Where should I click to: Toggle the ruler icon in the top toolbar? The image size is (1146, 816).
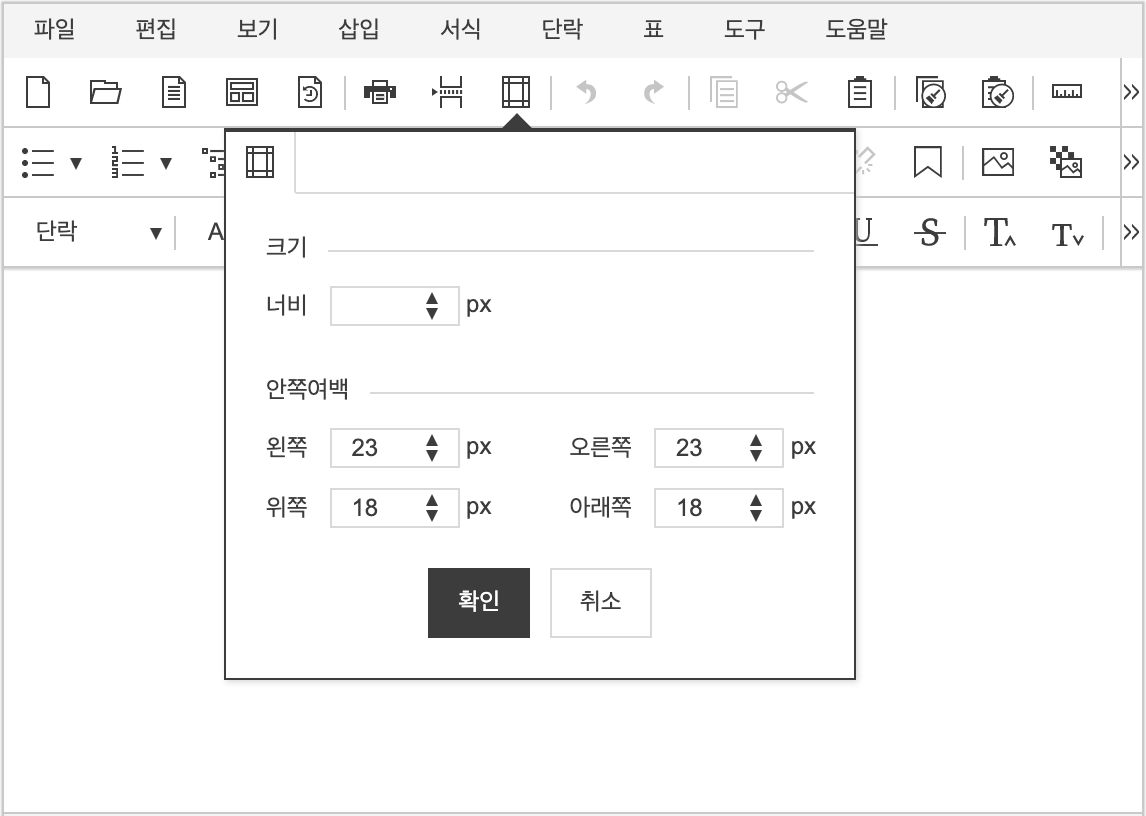point(1066,93)
